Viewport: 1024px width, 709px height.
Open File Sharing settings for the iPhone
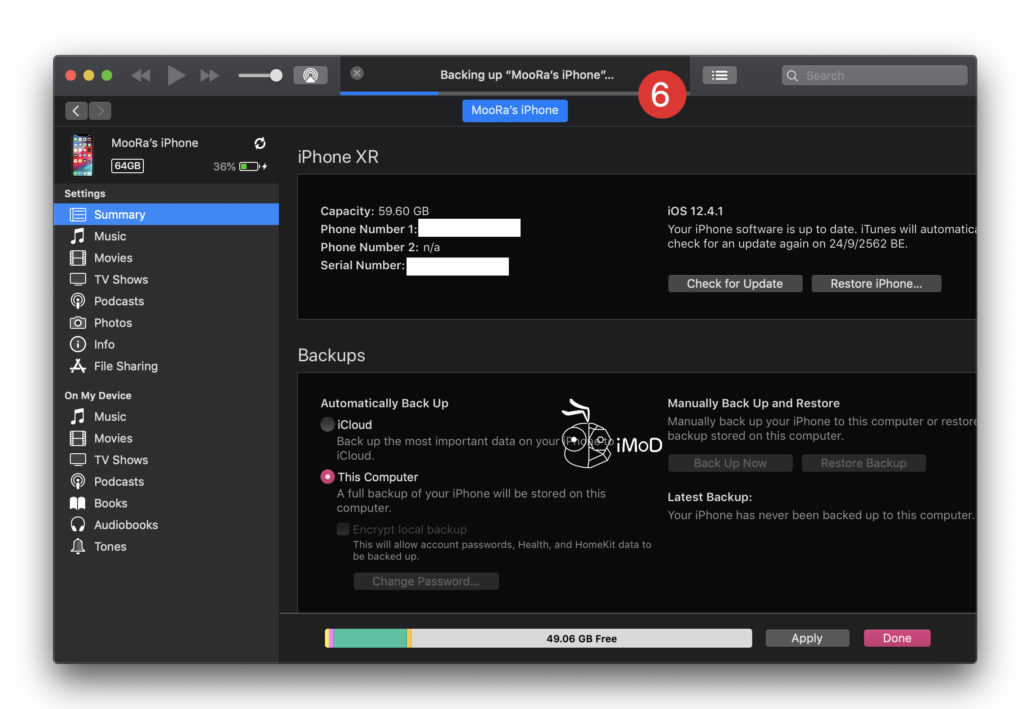(114, 366)
